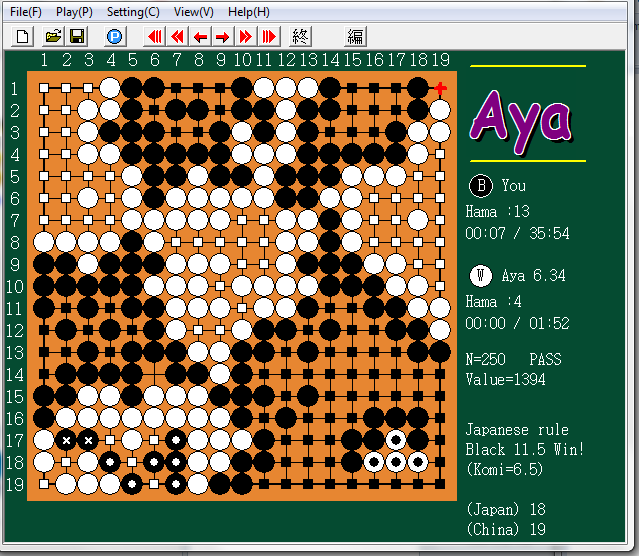This screenshot has width=639, height=556.
Task: Open the Play(P) menu
Action: [74, 12]
